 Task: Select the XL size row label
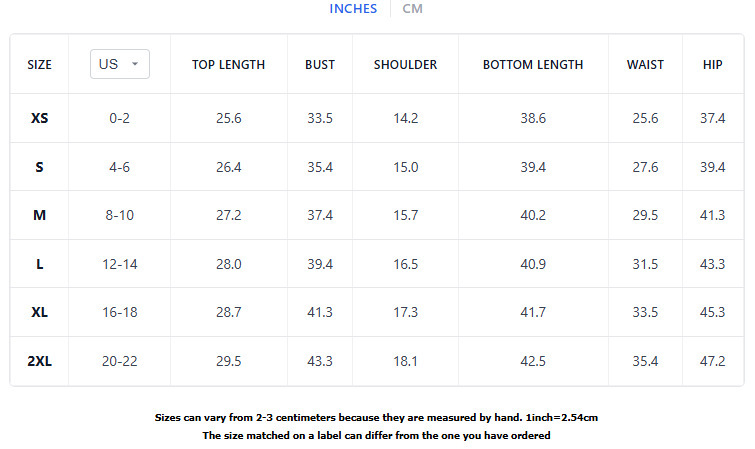point(40,312)
